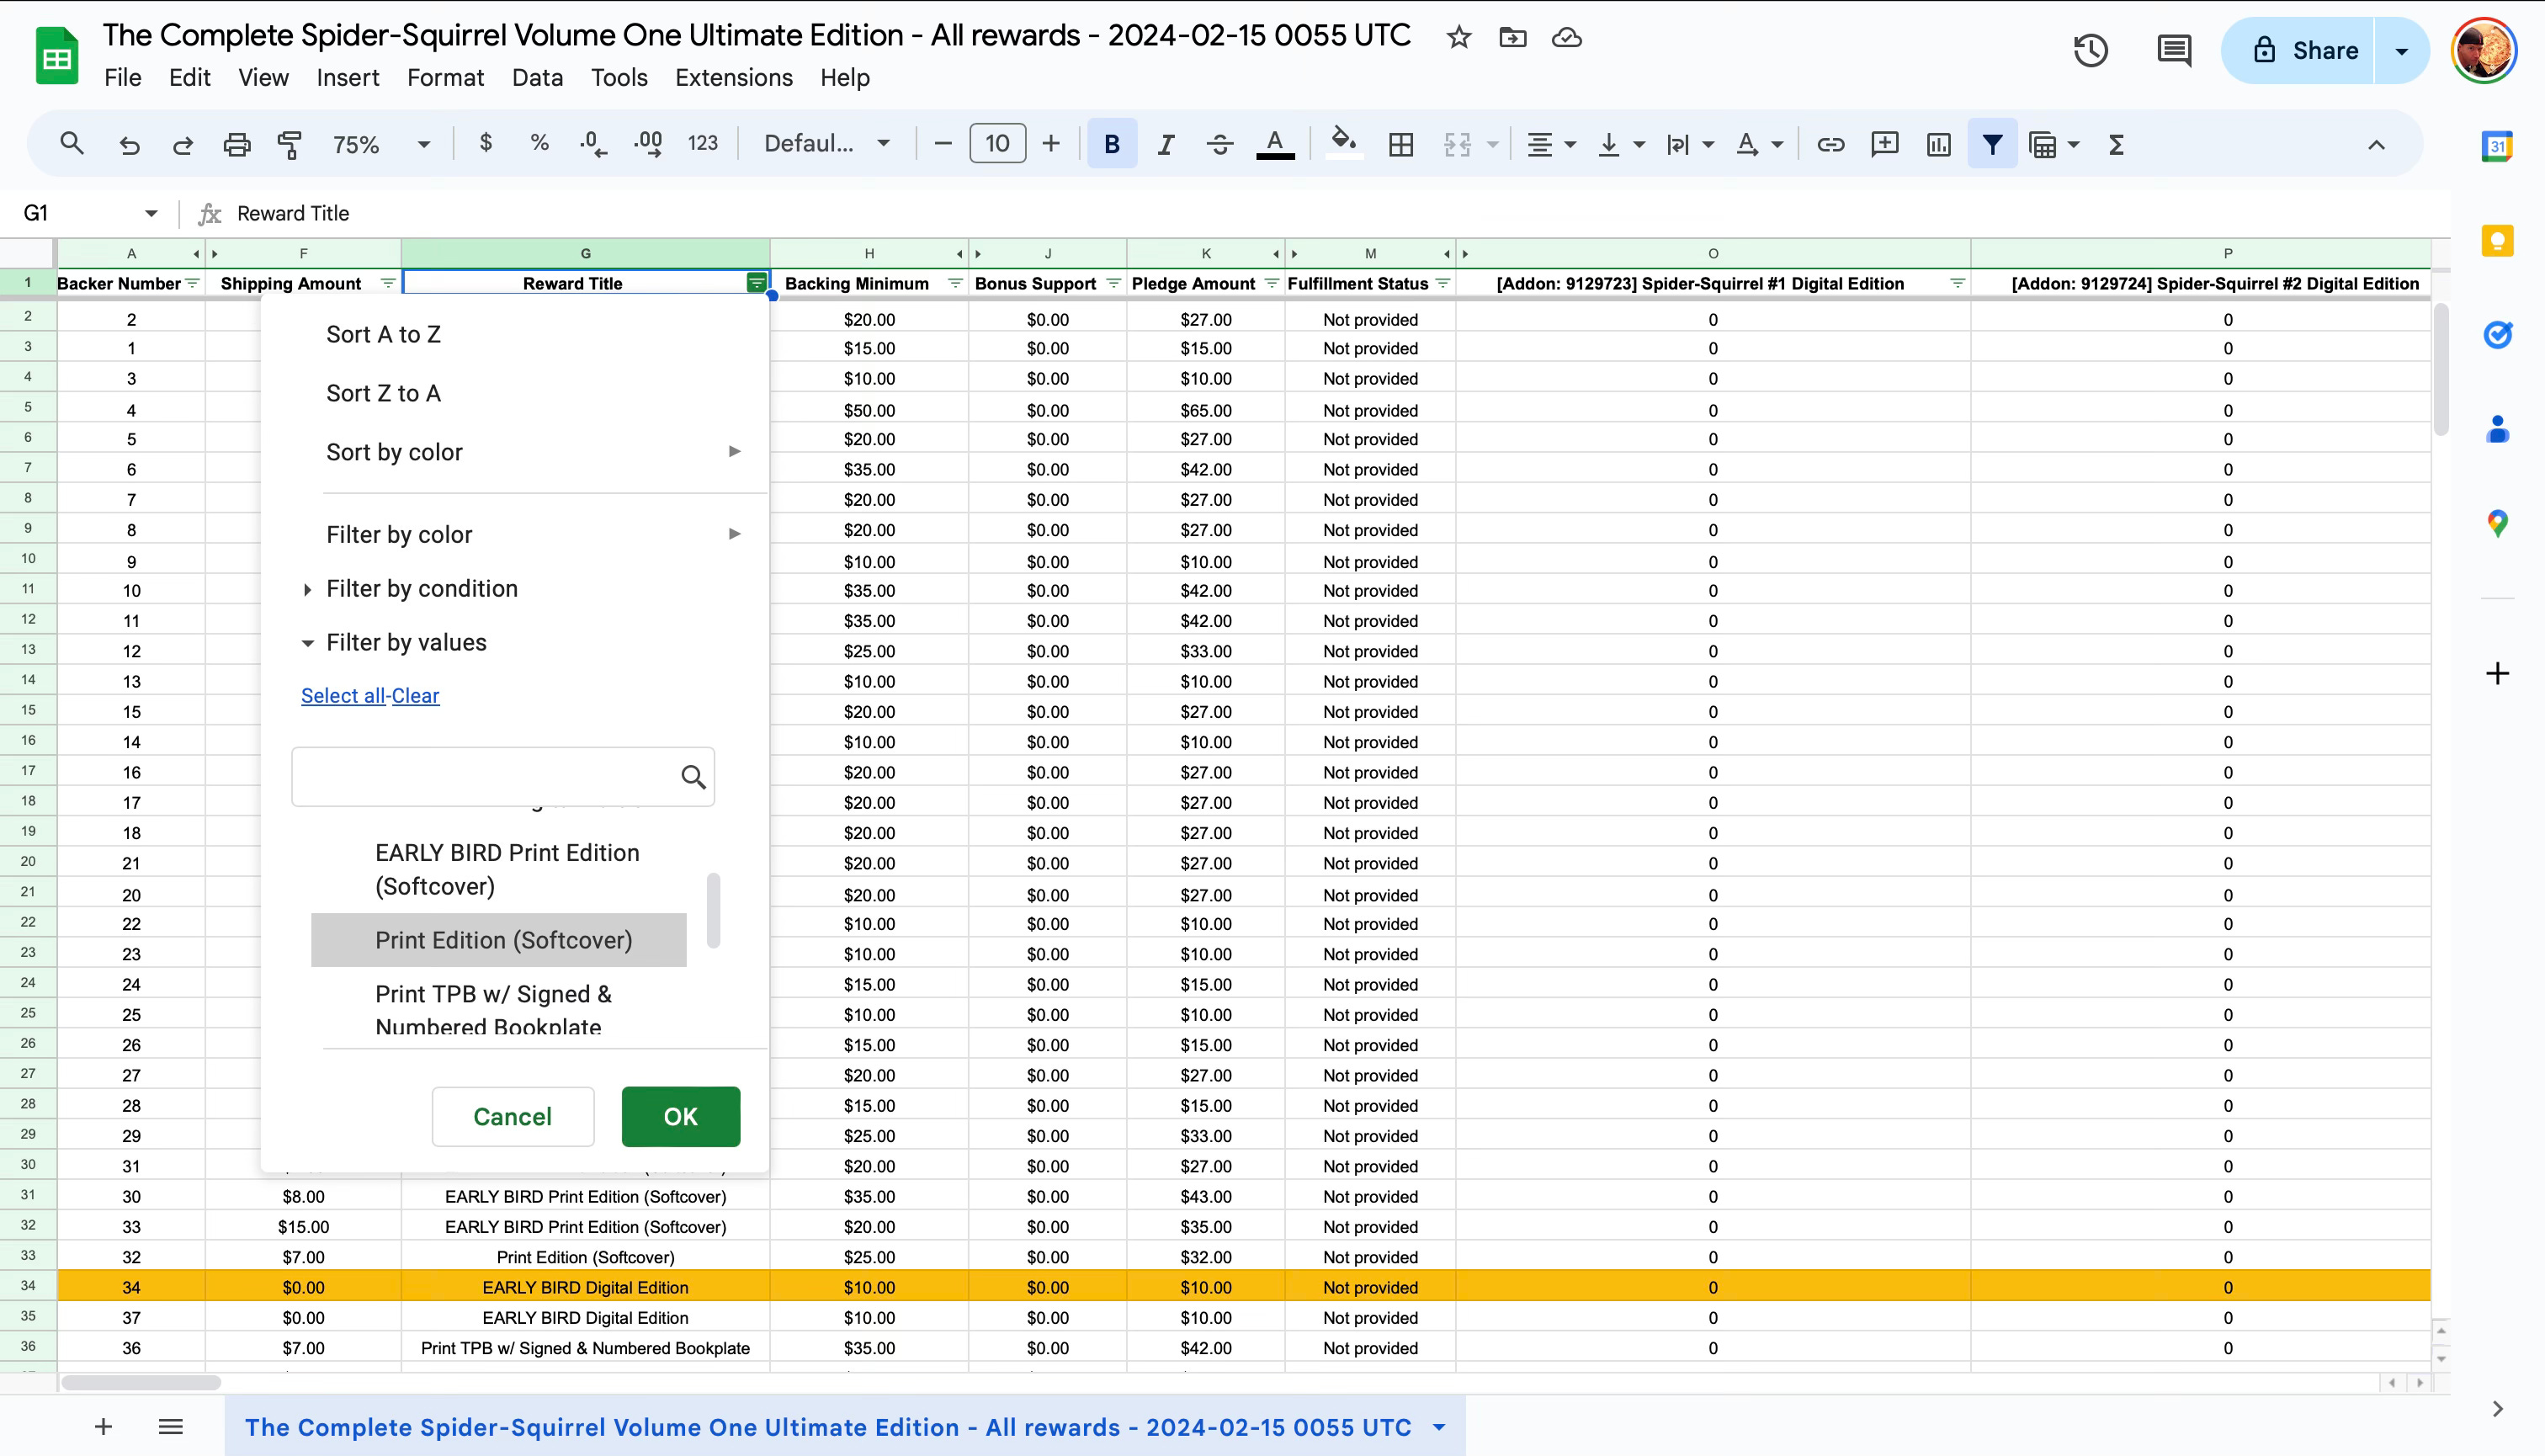This screenshot has width=2545, height=1456.
Task: Expand Filter by condition section
Action: coord(421,588)
